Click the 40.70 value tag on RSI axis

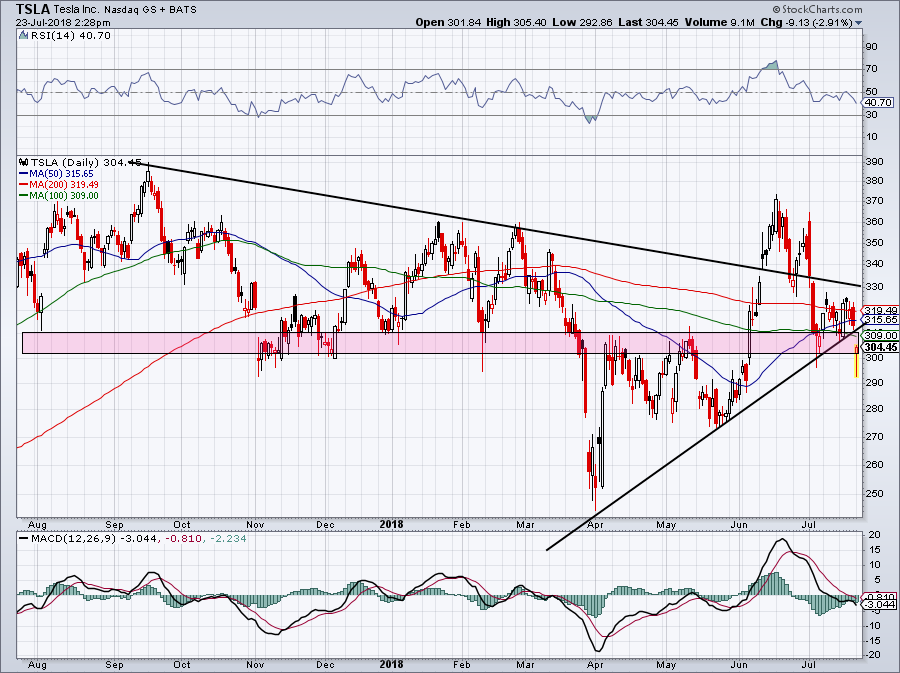pos(878,103)
